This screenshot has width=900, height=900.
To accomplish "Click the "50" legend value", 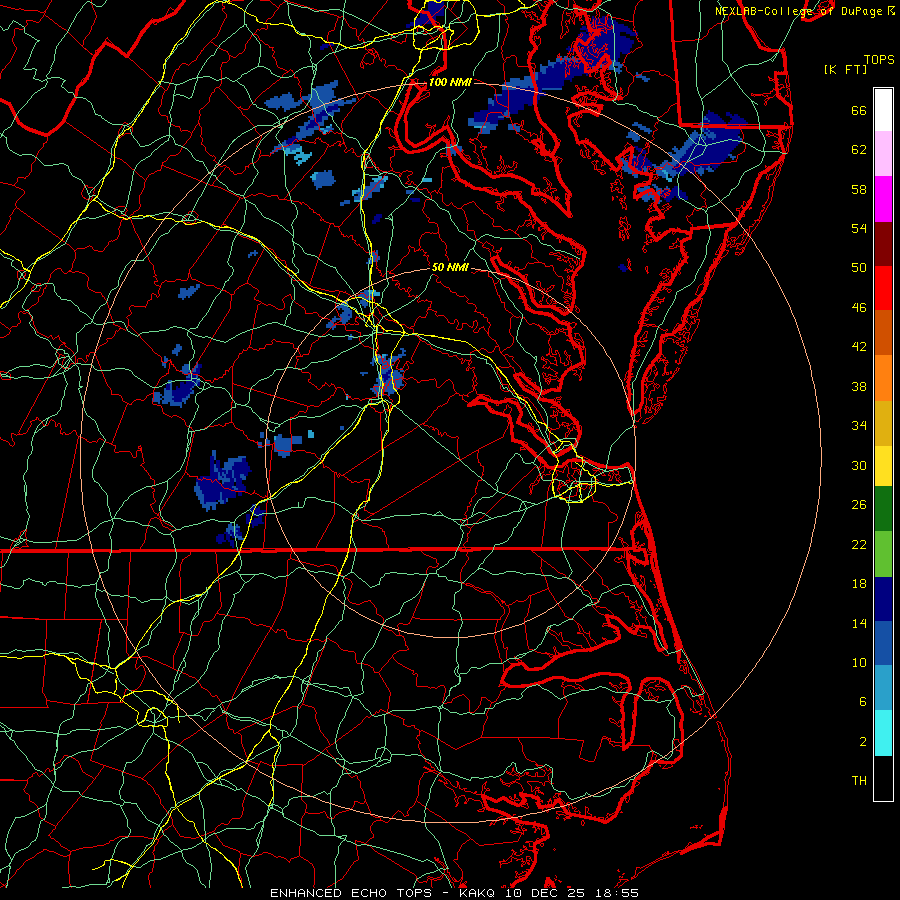I will click(x=859, y=268).
